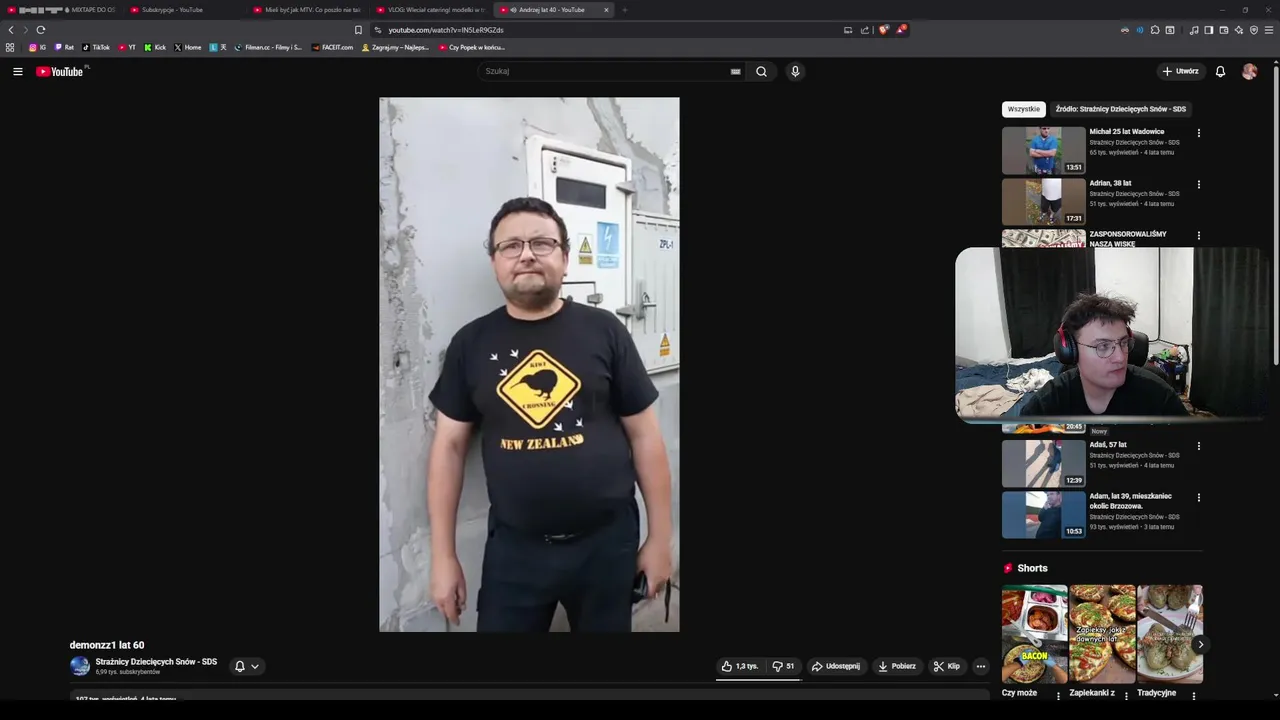Image resolution: width=1280 pixels, height=720 pixels.
Task: Open options for Michał 25 lat Wadowice
Action: click(x=1198, y=133)
